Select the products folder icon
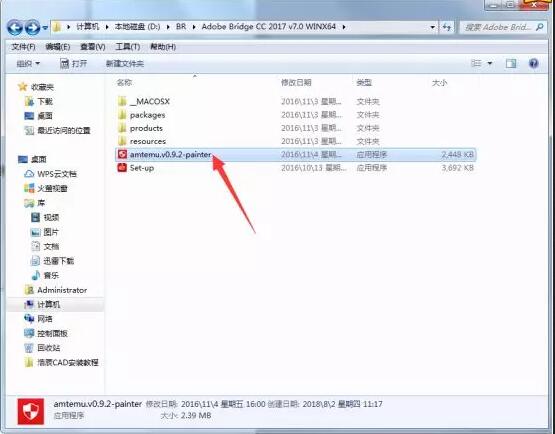The width and height of the screenshot is (555, 434). 122,128
